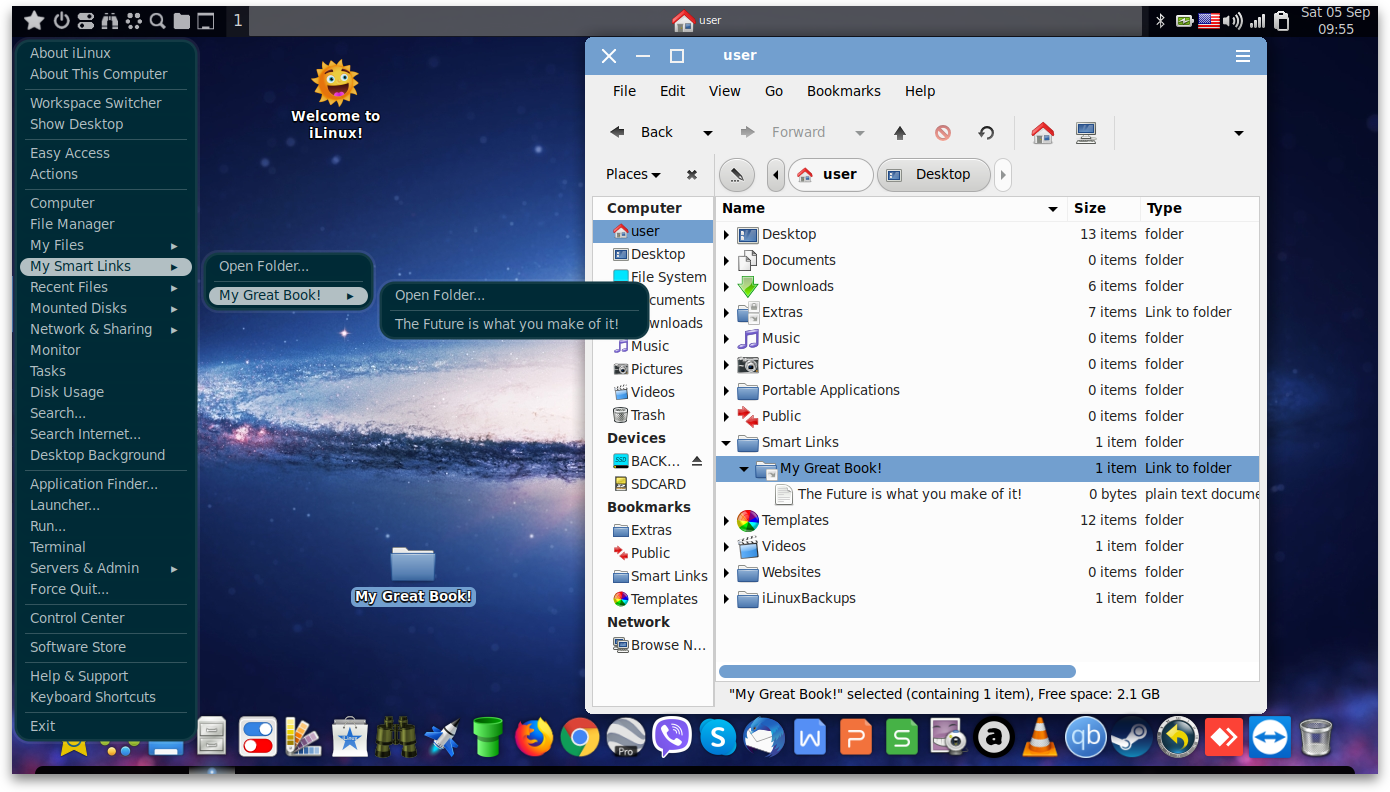The image size is (1390, 792).
Task: Open binoculars search app in dock
Action: (x=396, y=738)
